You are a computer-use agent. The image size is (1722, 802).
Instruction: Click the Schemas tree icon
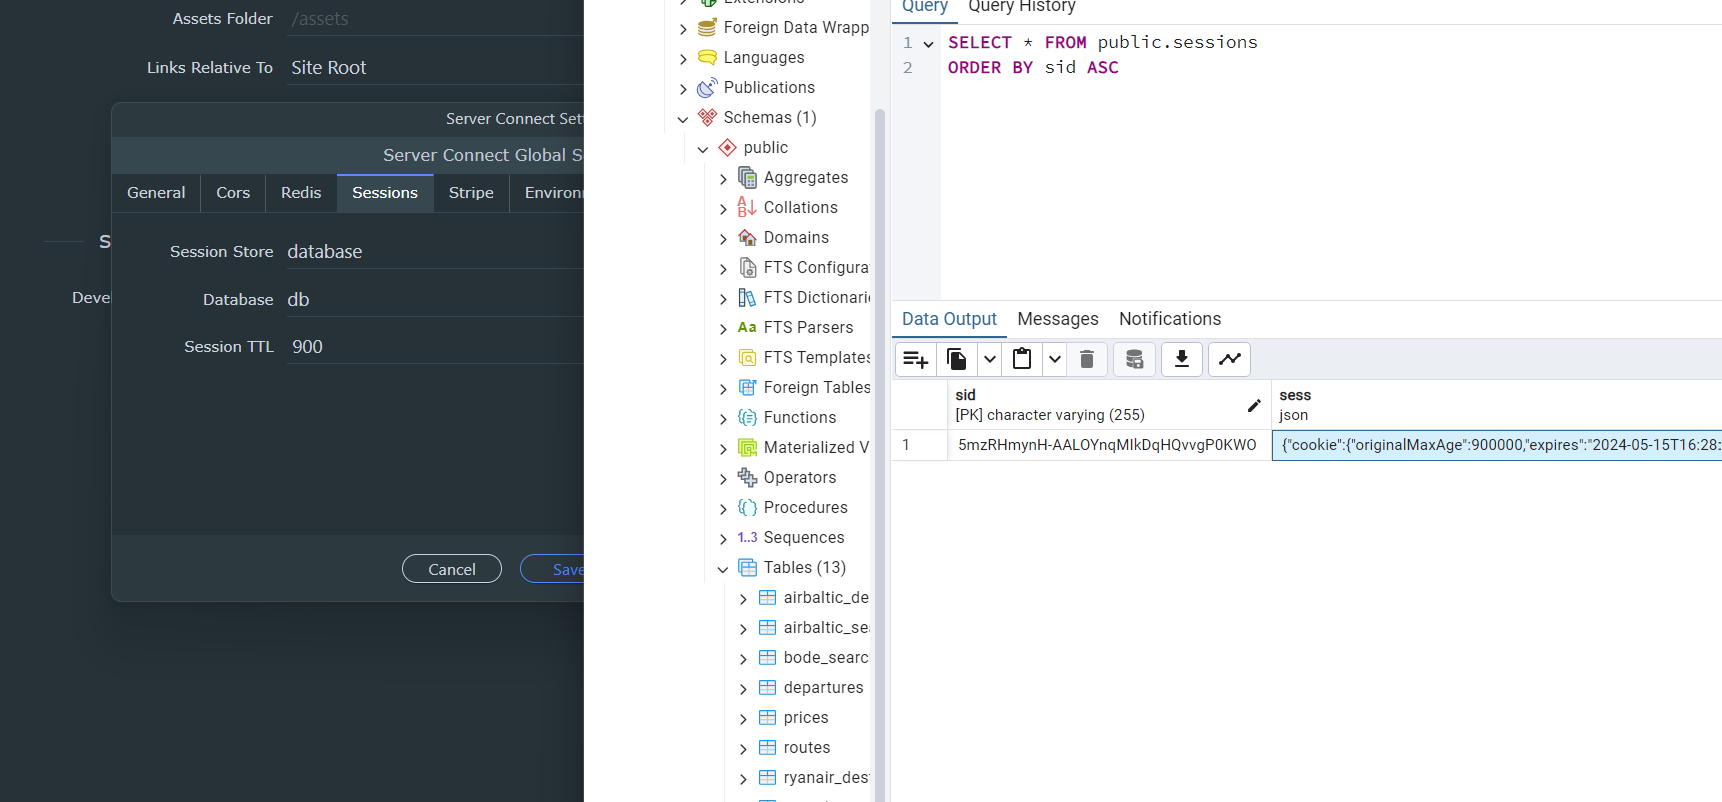tap(707, 117)
